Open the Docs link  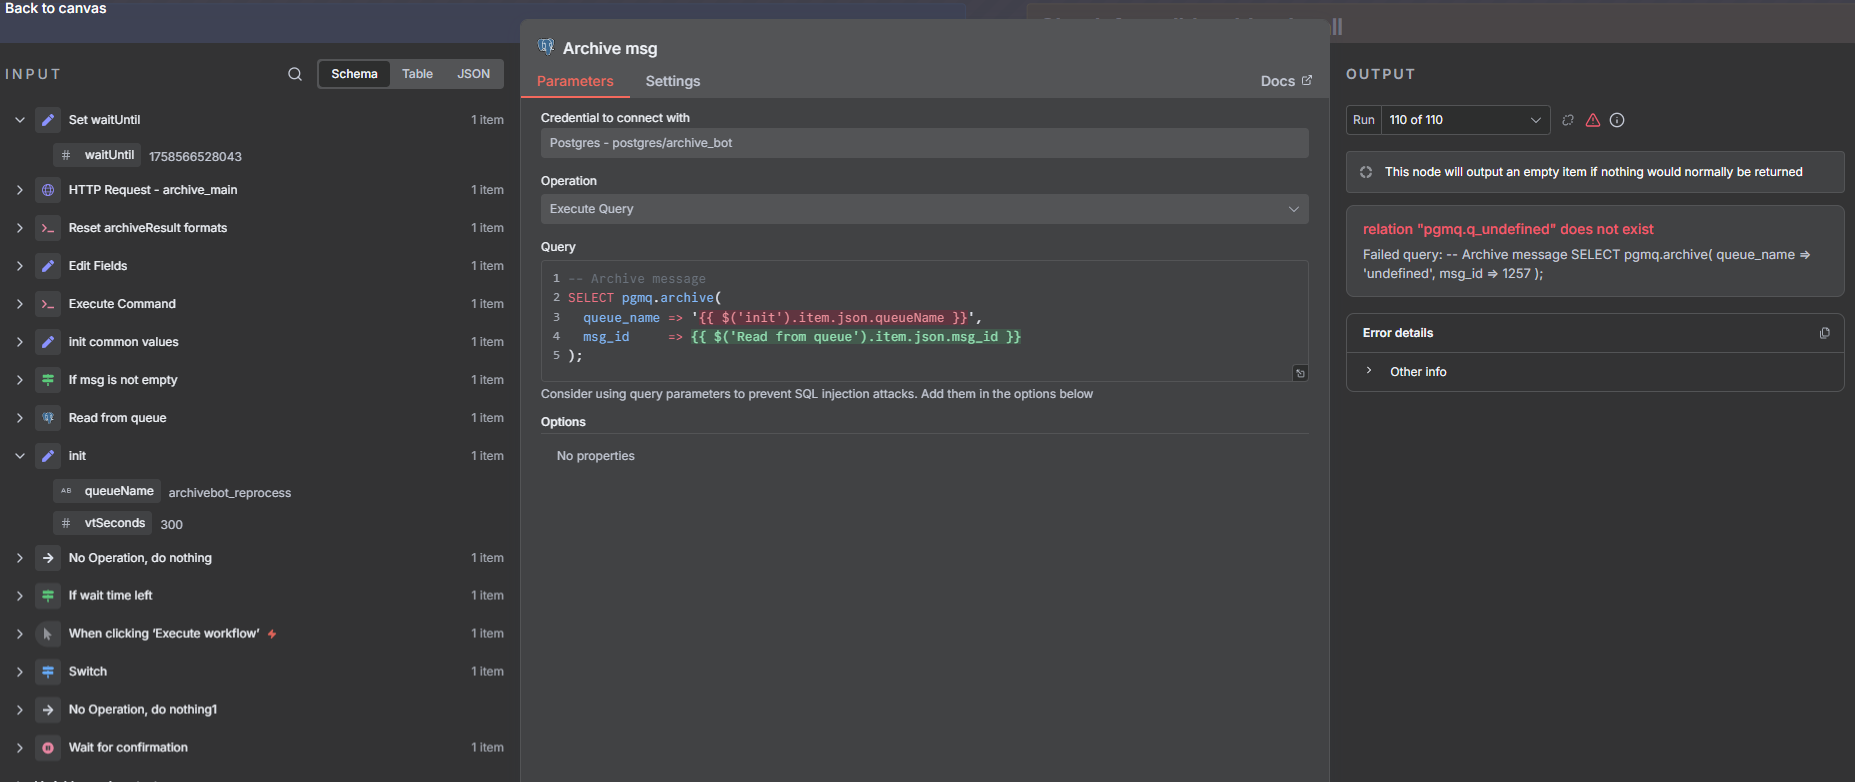tap(1285, 81)
